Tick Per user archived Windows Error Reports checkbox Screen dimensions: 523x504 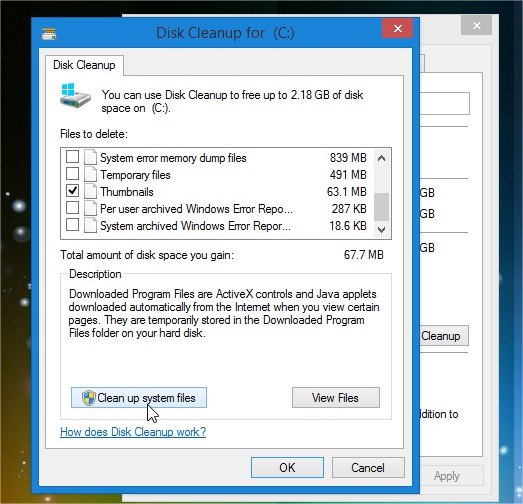[x=72, y=207]
